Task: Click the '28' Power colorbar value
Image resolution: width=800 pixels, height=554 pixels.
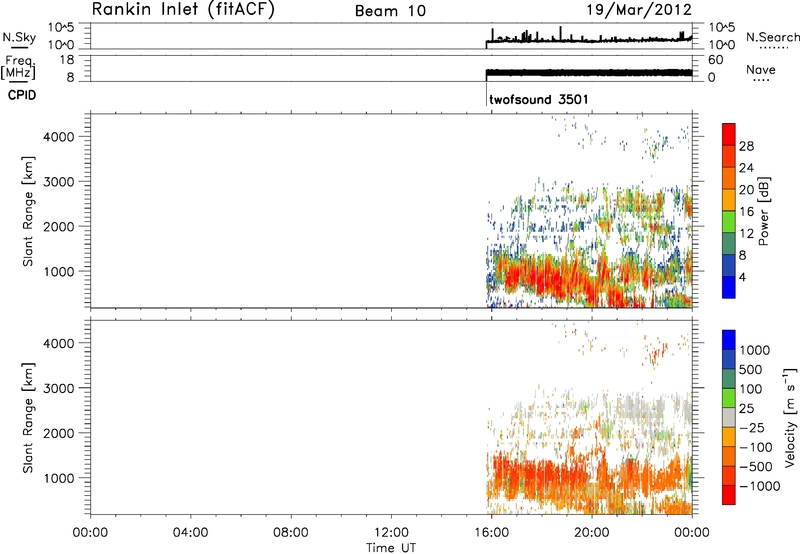Action: coord(746,146)
